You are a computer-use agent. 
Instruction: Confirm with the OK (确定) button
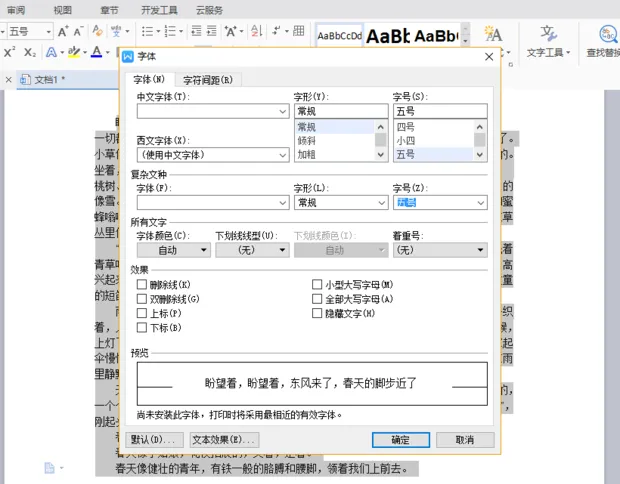[x=401, y=440]
